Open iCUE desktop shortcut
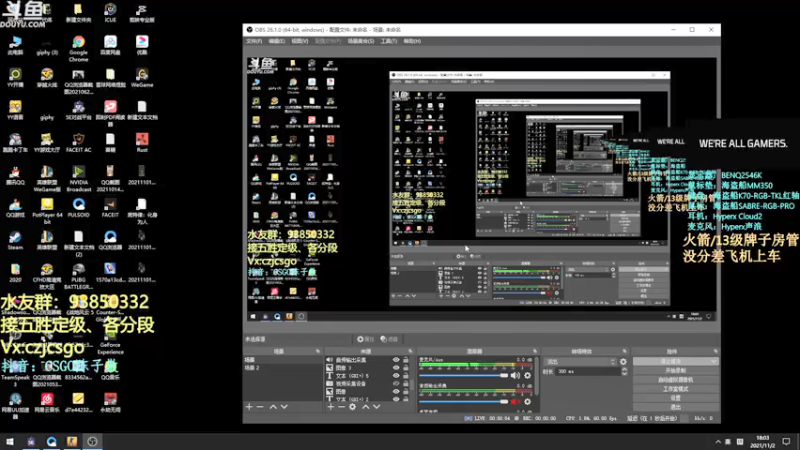Screen dimensions: 800x450 point(110,13)
